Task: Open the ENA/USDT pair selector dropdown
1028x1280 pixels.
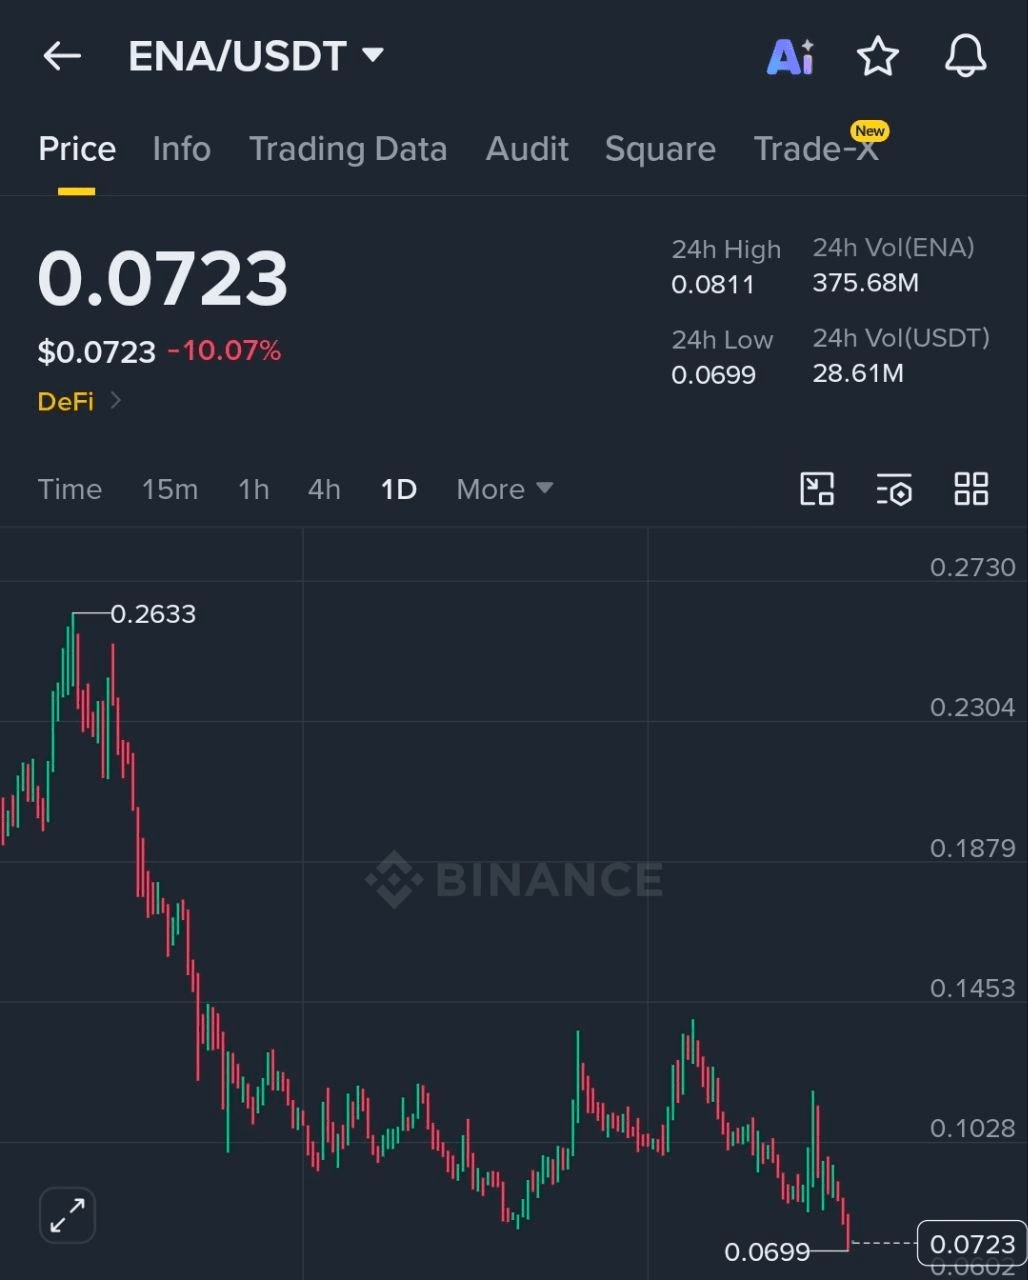Action: [x=256, y=56]
